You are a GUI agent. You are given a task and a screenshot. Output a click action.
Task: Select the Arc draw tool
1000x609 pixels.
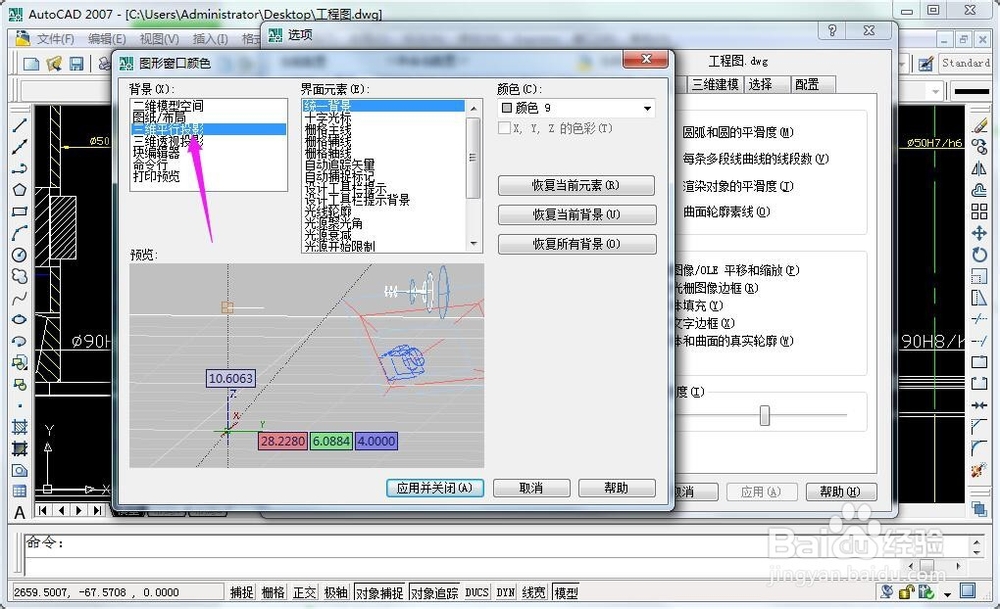point(19,233)
